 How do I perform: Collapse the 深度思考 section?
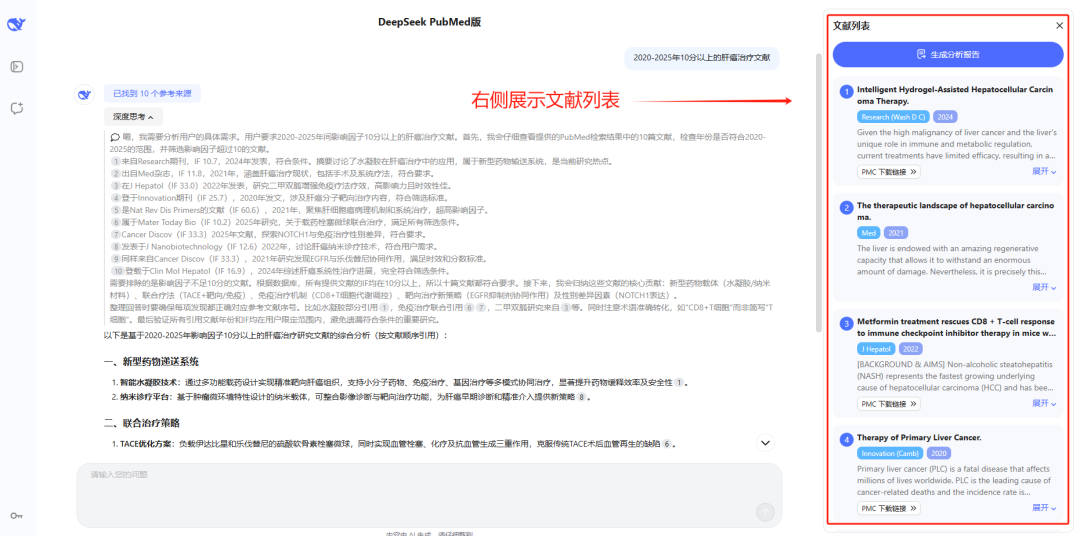pyautogui.click(x=133, y=116)
